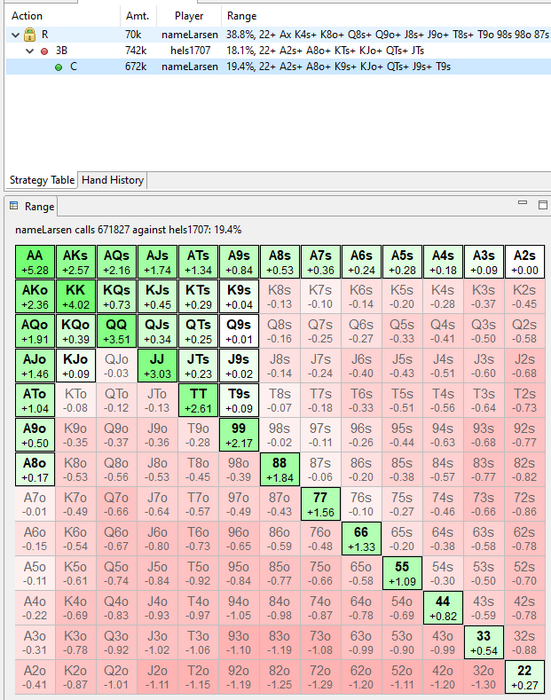Click the J9s +0.02 cell

(x=239, y=366)
